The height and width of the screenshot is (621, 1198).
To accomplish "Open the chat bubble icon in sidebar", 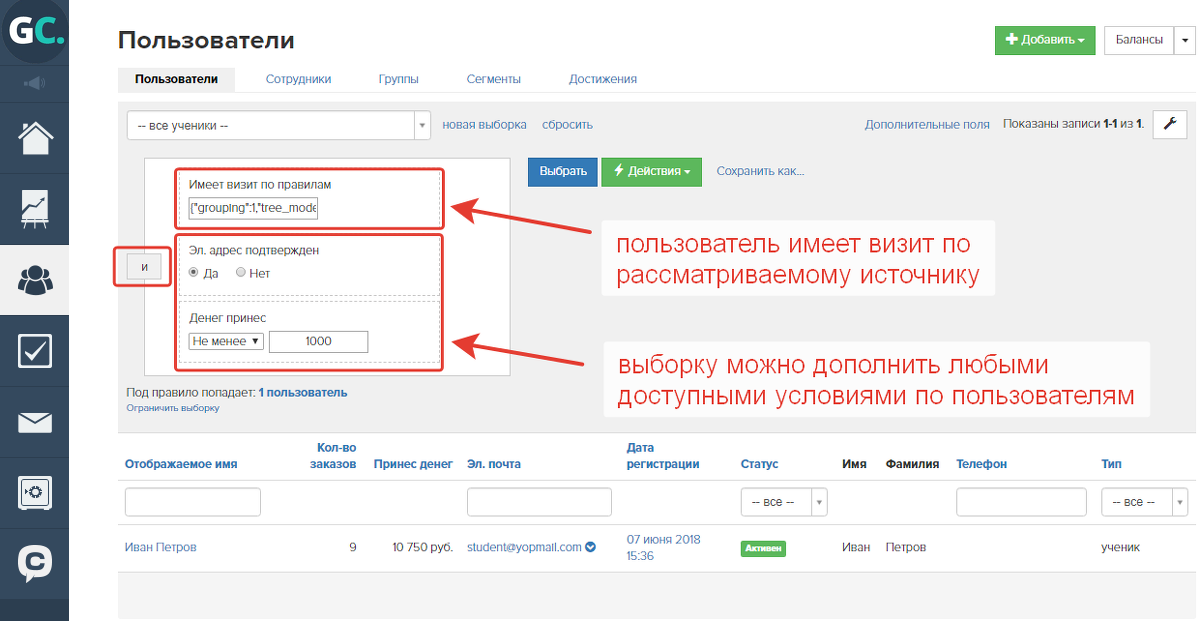I will [35, 564].
